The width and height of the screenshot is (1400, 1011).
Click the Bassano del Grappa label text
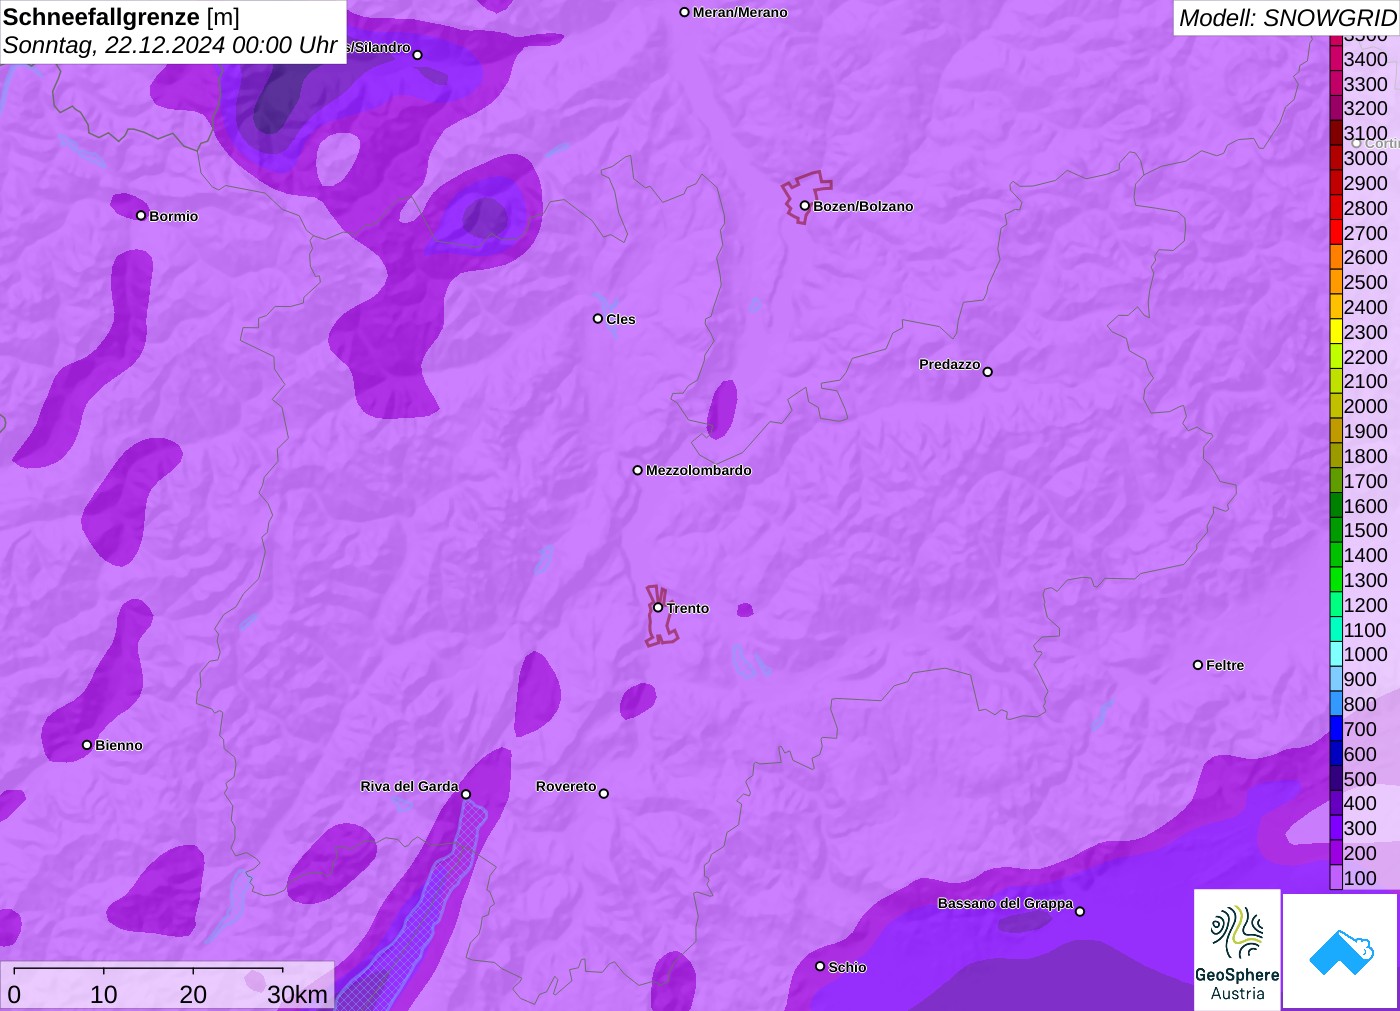(1005, 903)
